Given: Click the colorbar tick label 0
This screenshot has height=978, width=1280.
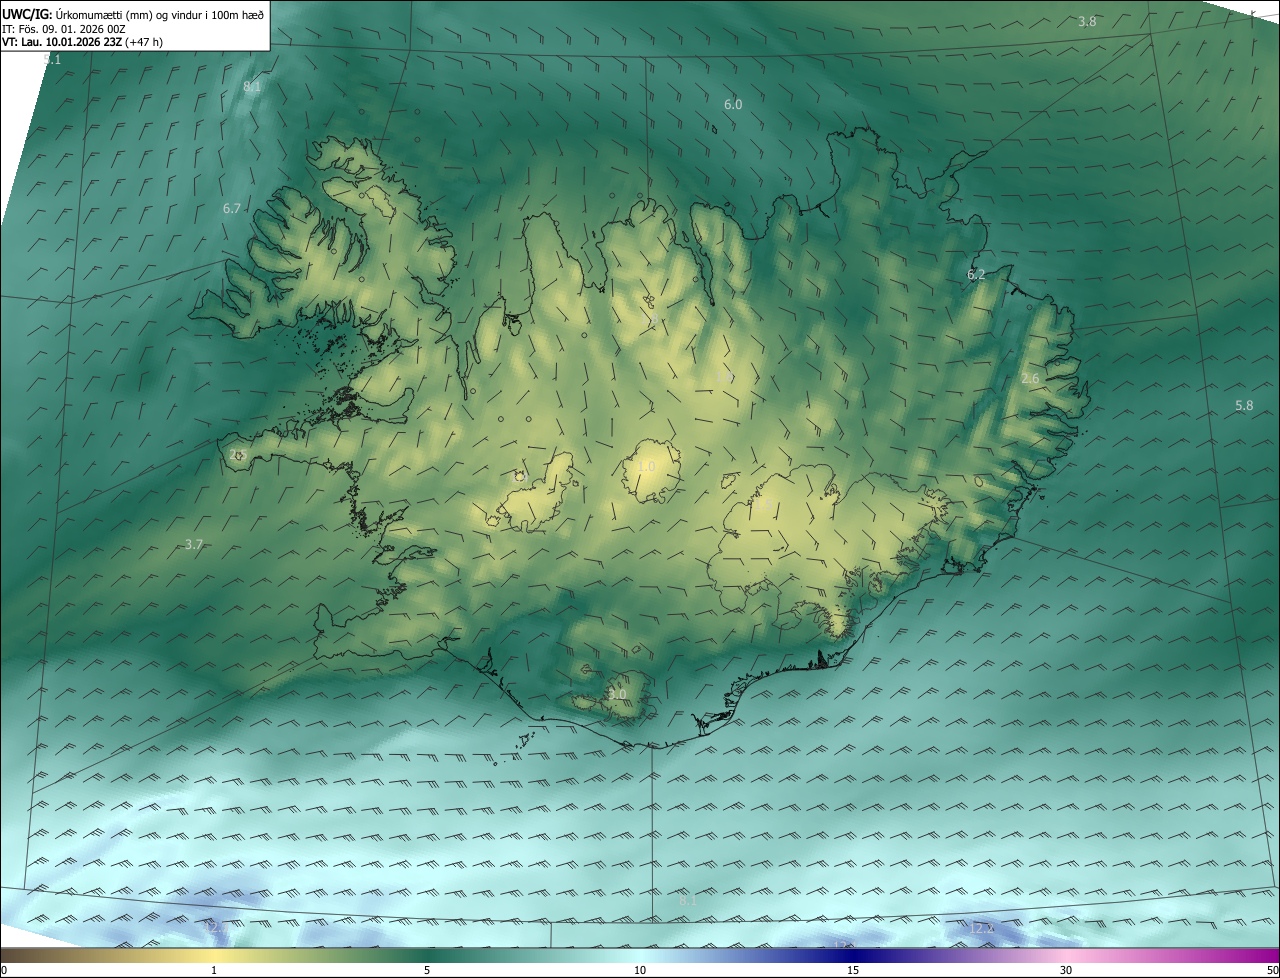Looking at the screenshot, I should click(x=4, y=970).
